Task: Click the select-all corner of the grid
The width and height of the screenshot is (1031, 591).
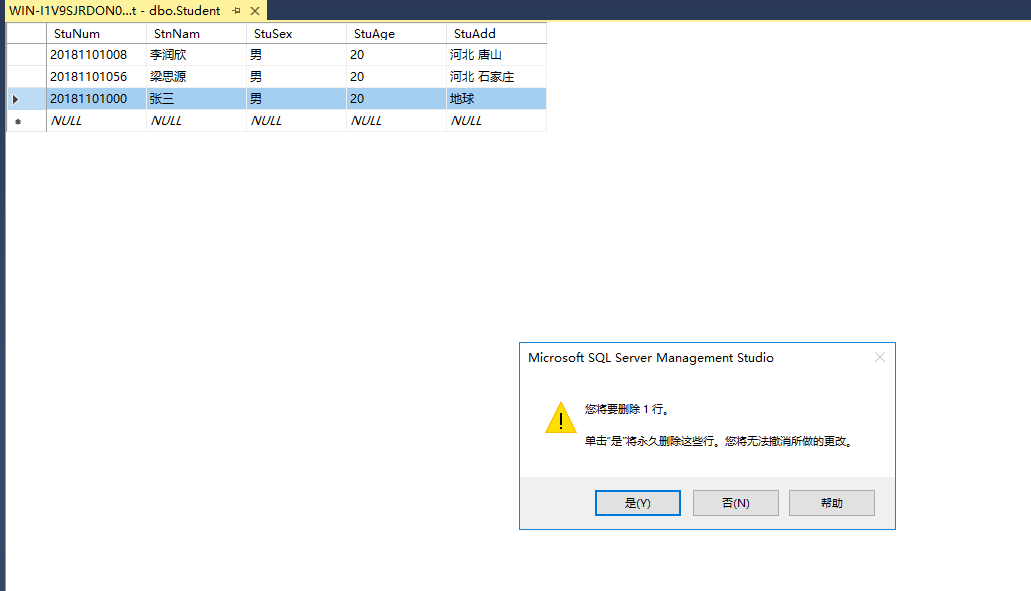Action: [x=26, y=34]
